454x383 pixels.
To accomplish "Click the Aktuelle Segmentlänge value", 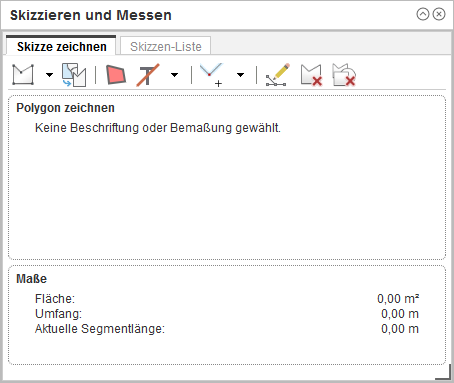I will tap(400, 329).
